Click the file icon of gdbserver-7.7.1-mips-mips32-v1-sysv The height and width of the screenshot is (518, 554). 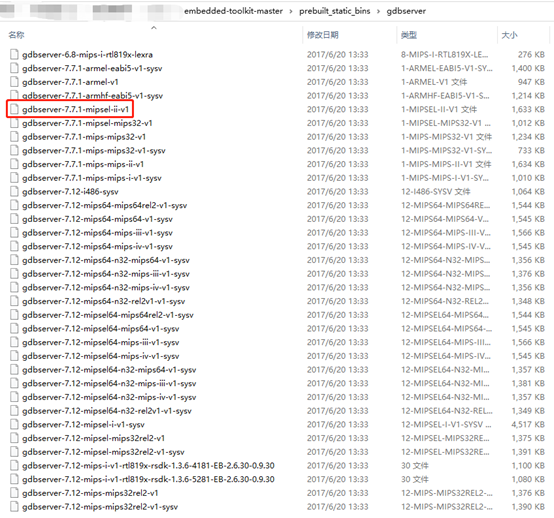click(x=14, y=151)
